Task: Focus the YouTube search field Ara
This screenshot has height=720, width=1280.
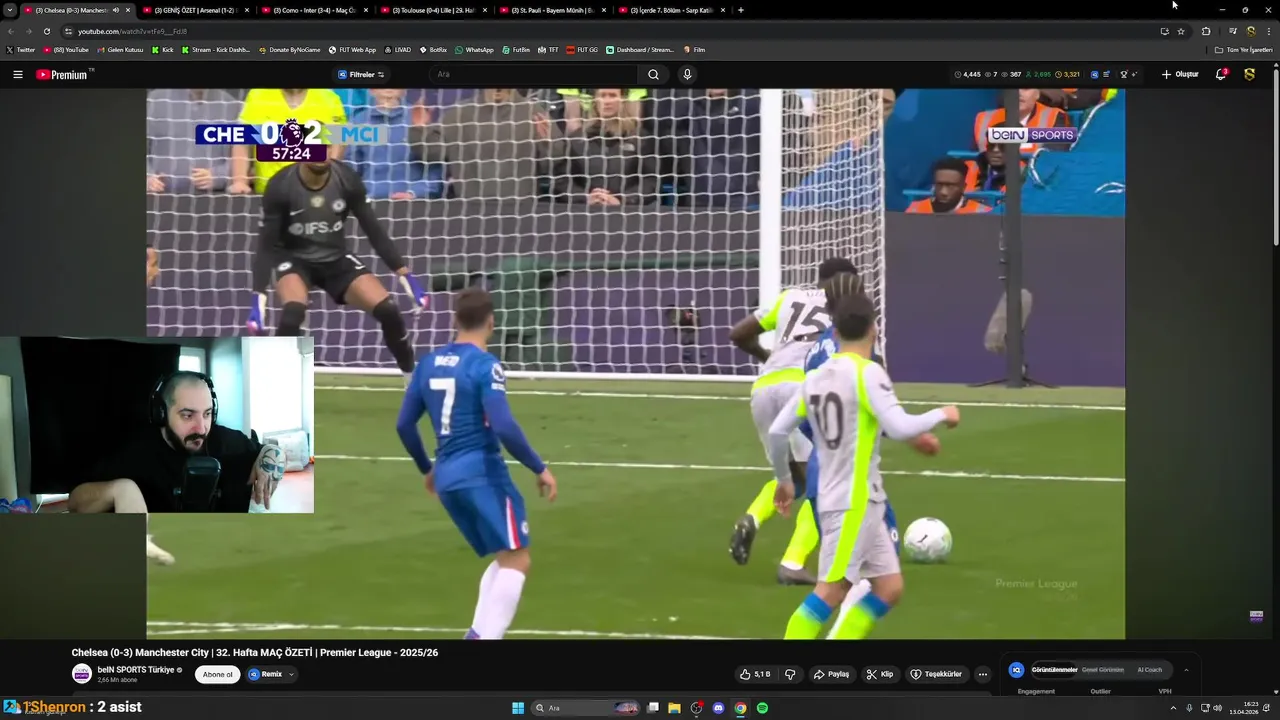Action: coord(535,74)
